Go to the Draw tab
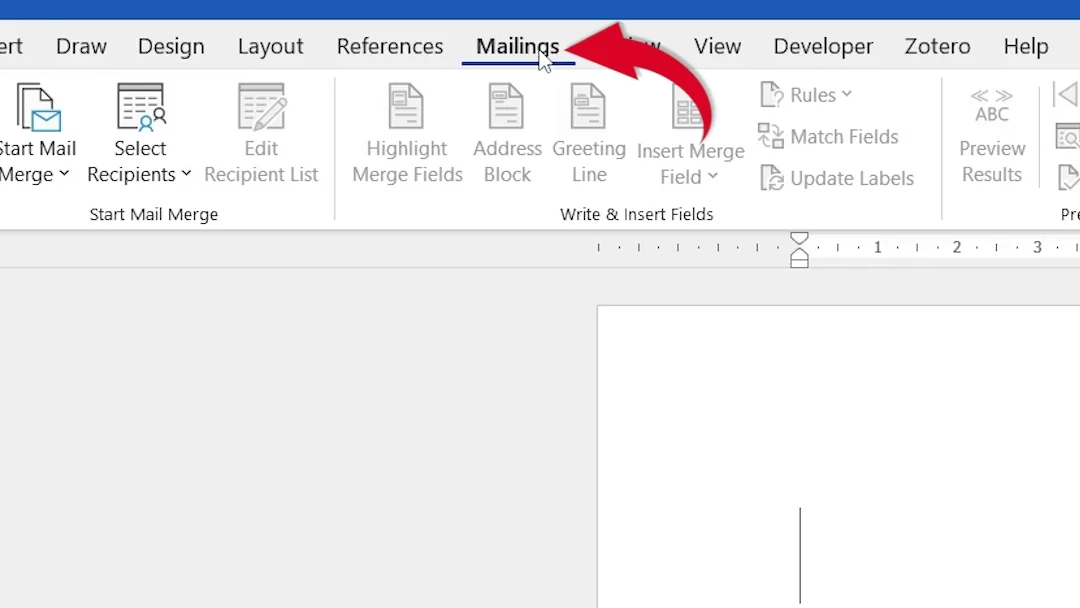Viewport: 1080px width, 608px height. click(81, 46)
